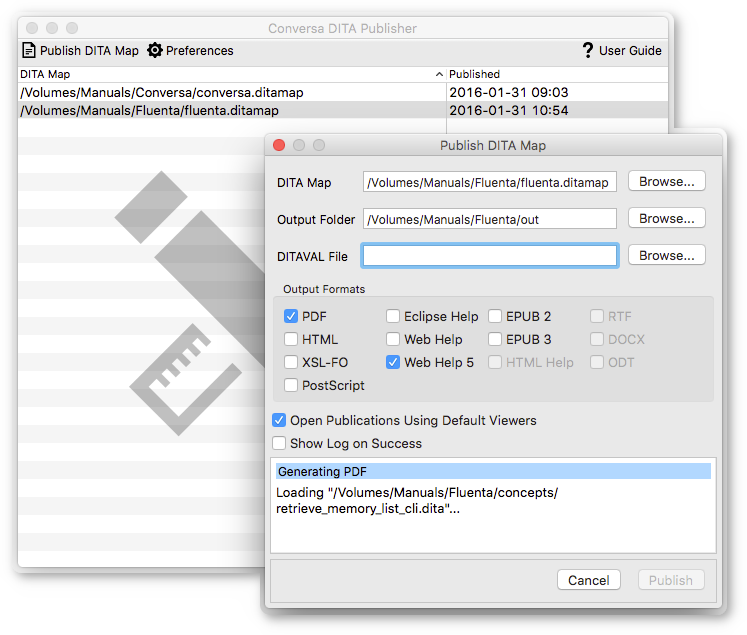Check the Eclipse Help format
Image resolution: width=747 pixels, height=635 pixels.
coord(393,316)
